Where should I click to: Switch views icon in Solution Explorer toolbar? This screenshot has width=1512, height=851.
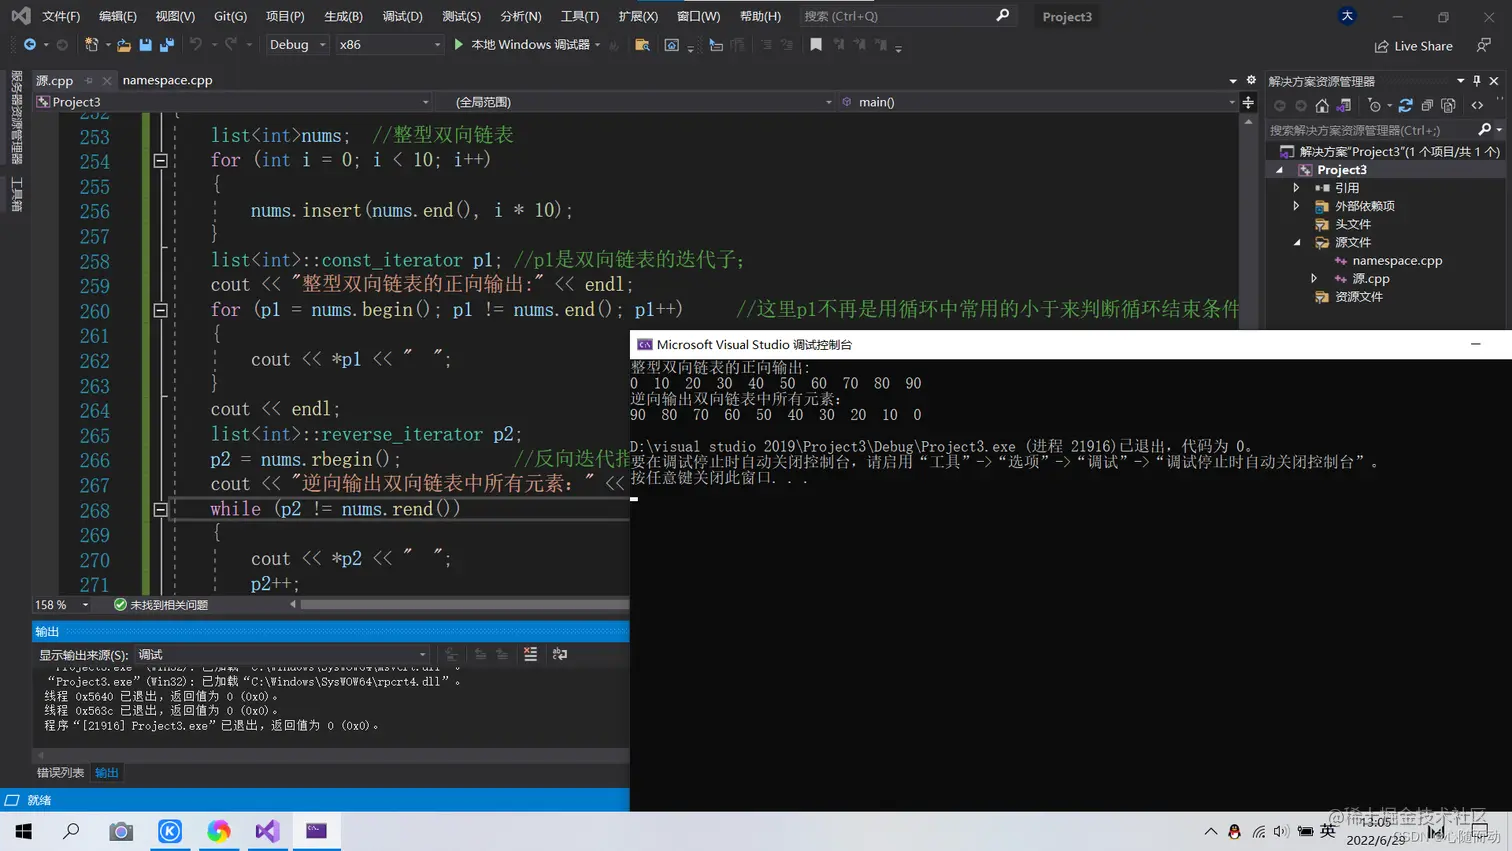pos(1344,106)
